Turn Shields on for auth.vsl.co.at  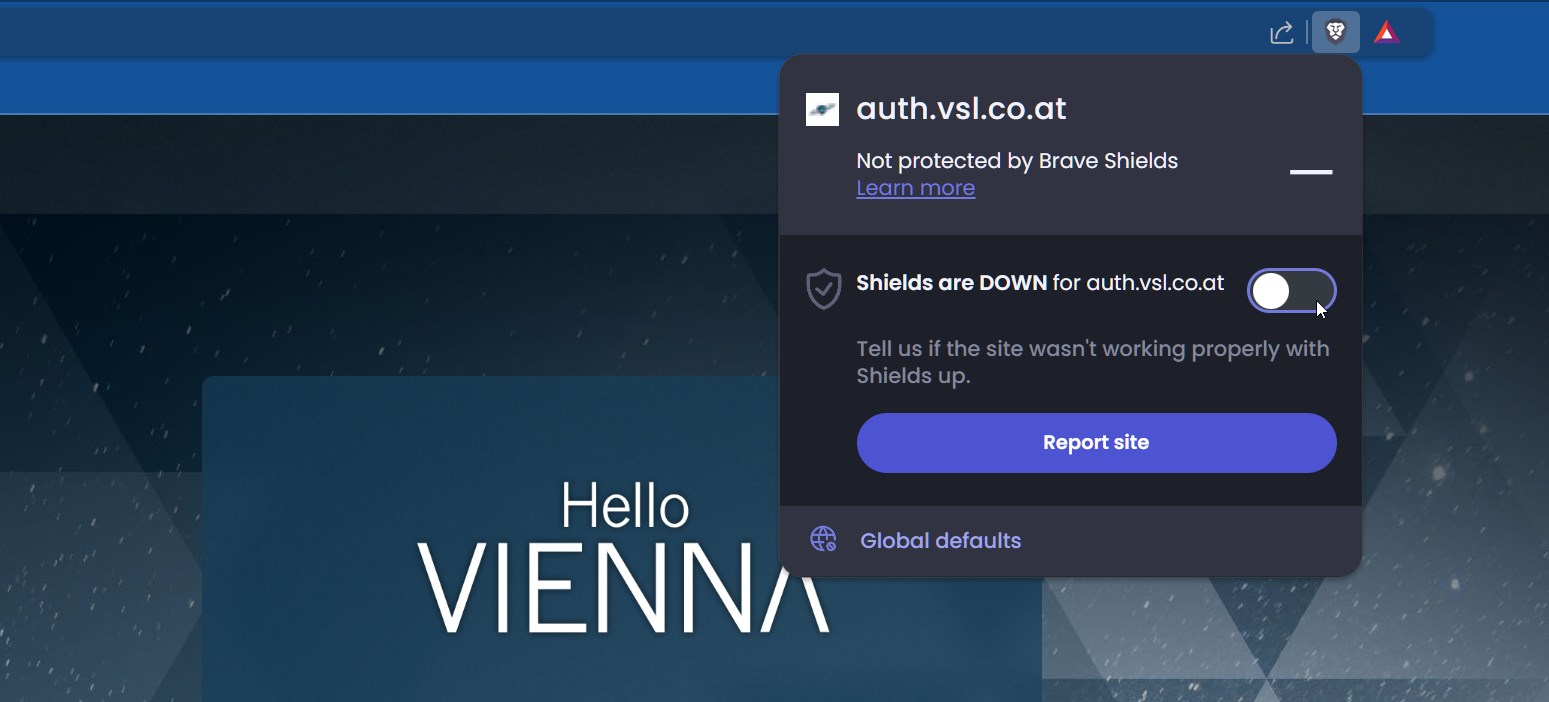(x=1291, y=291)
